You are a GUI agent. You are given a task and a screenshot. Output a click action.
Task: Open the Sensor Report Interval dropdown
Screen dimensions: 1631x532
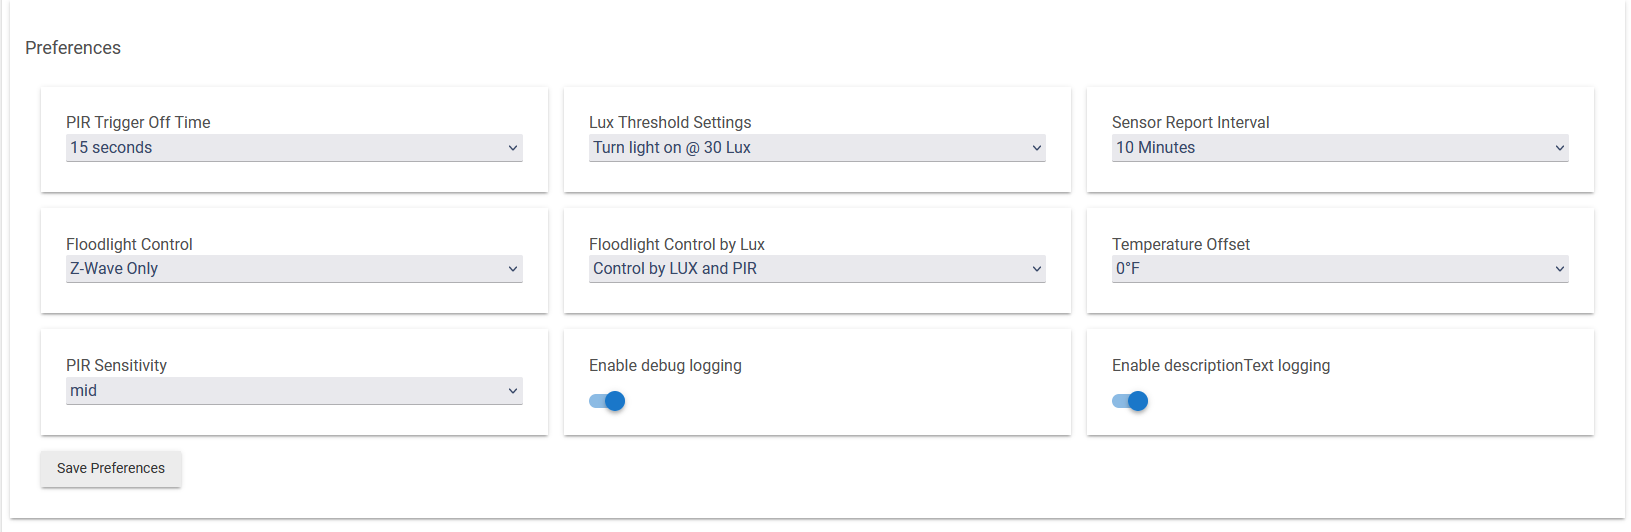[x=1340, y=148]
